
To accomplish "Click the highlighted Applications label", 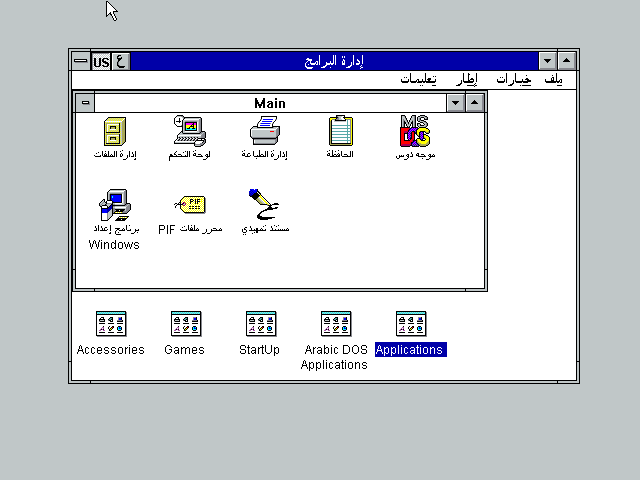I will [411, 350].
